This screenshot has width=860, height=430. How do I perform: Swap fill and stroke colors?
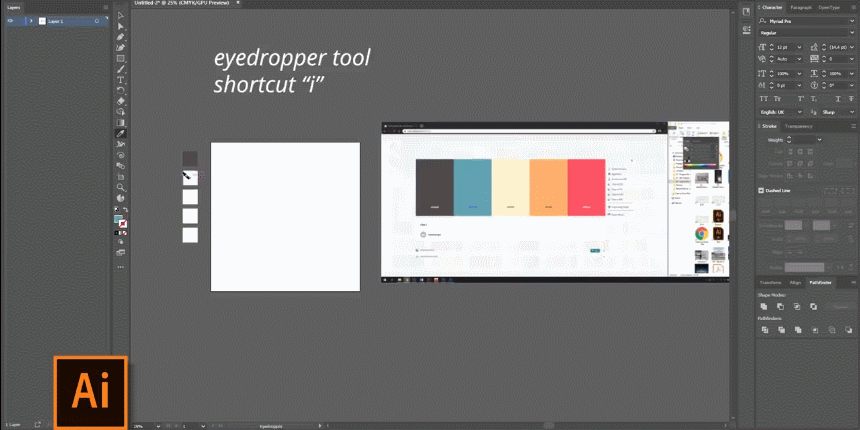[x=126, y=210]
